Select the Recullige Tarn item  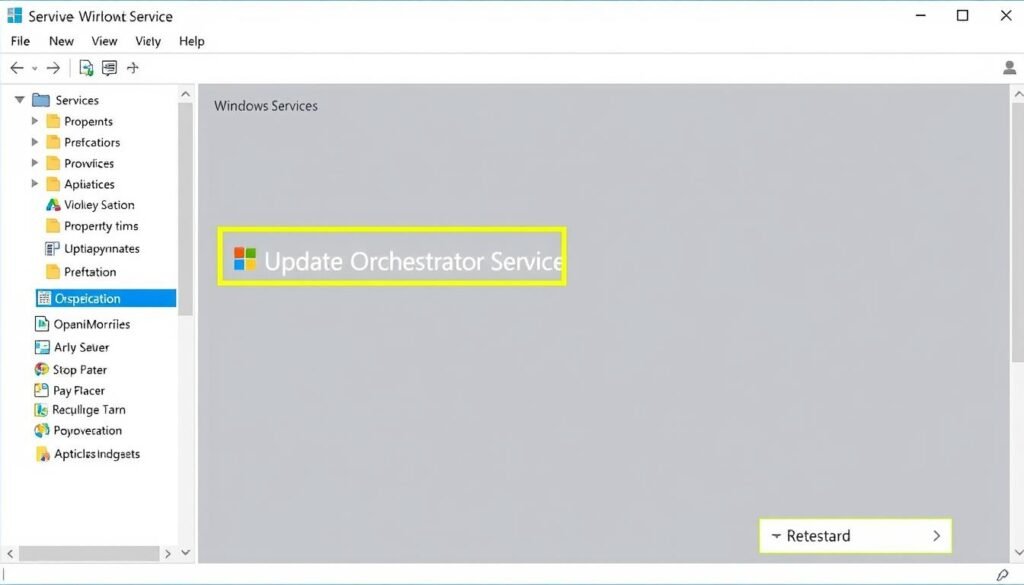[x=89, y=410]
